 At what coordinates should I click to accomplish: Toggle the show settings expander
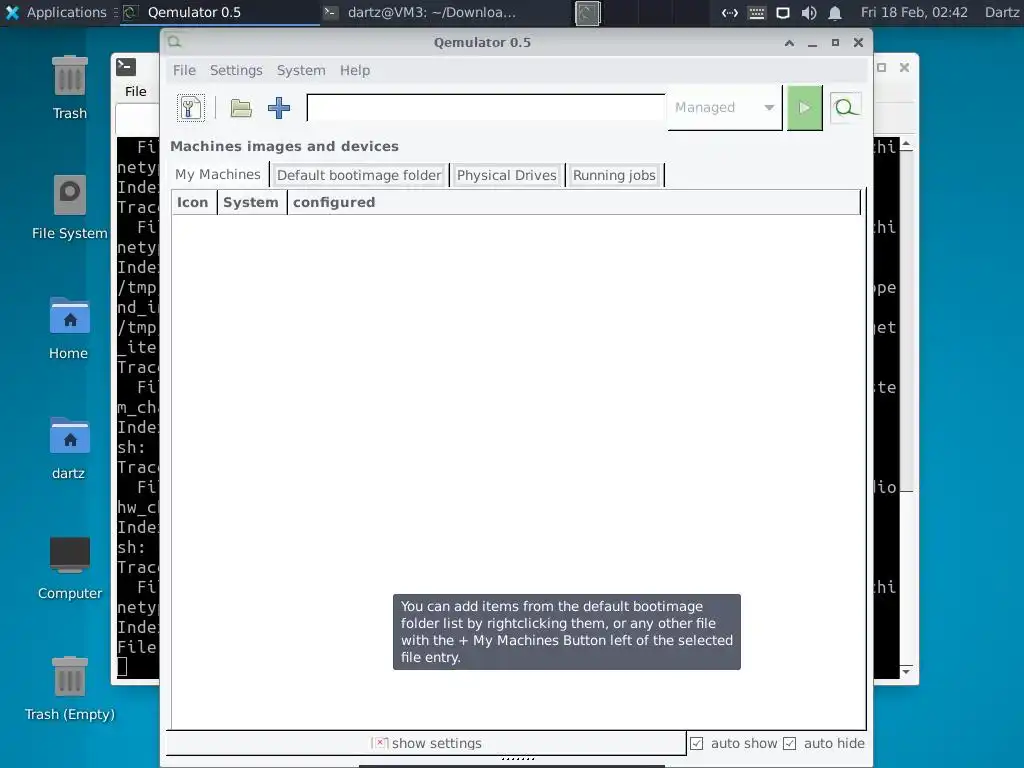(426, 743)
